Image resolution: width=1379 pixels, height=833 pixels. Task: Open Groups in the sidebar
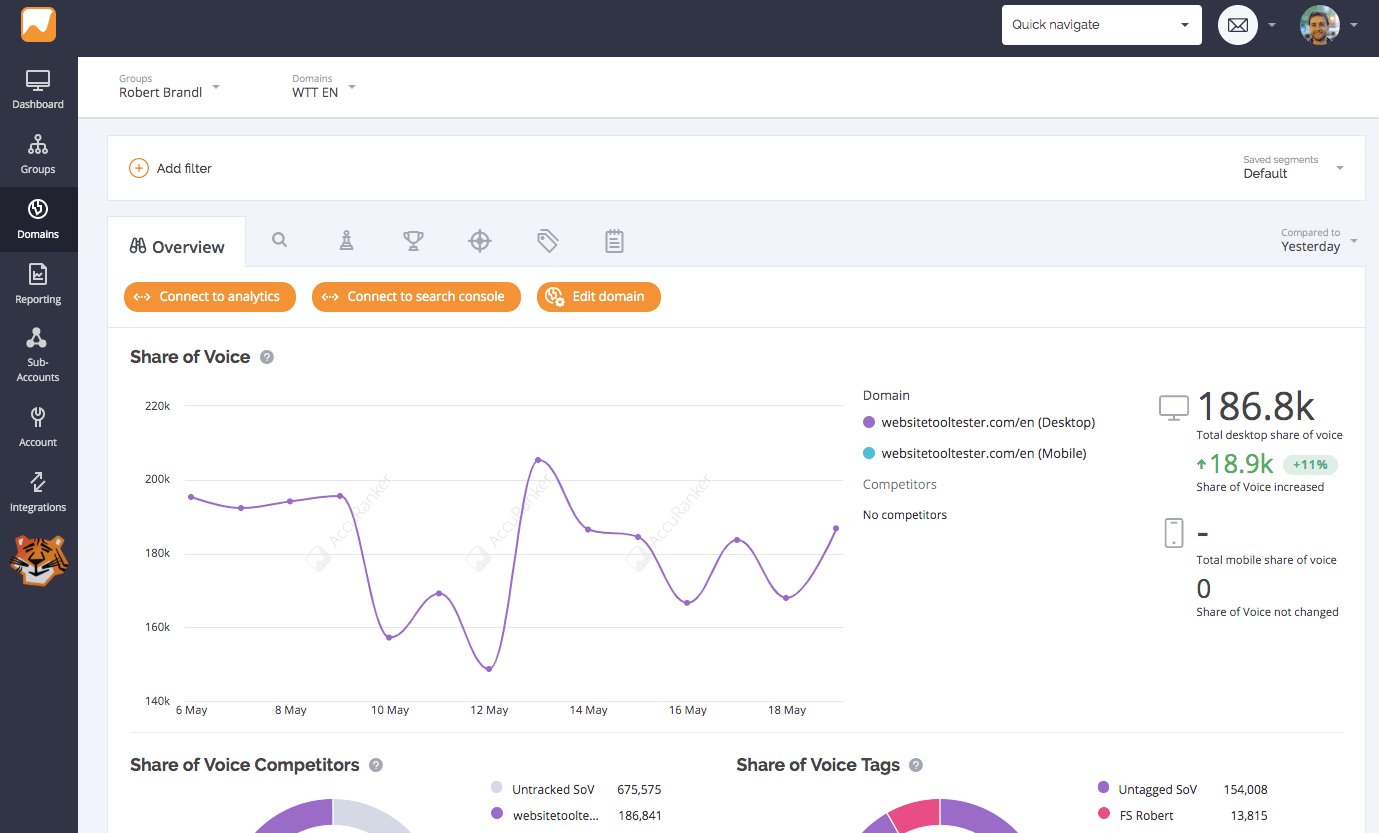coord(38,155)
